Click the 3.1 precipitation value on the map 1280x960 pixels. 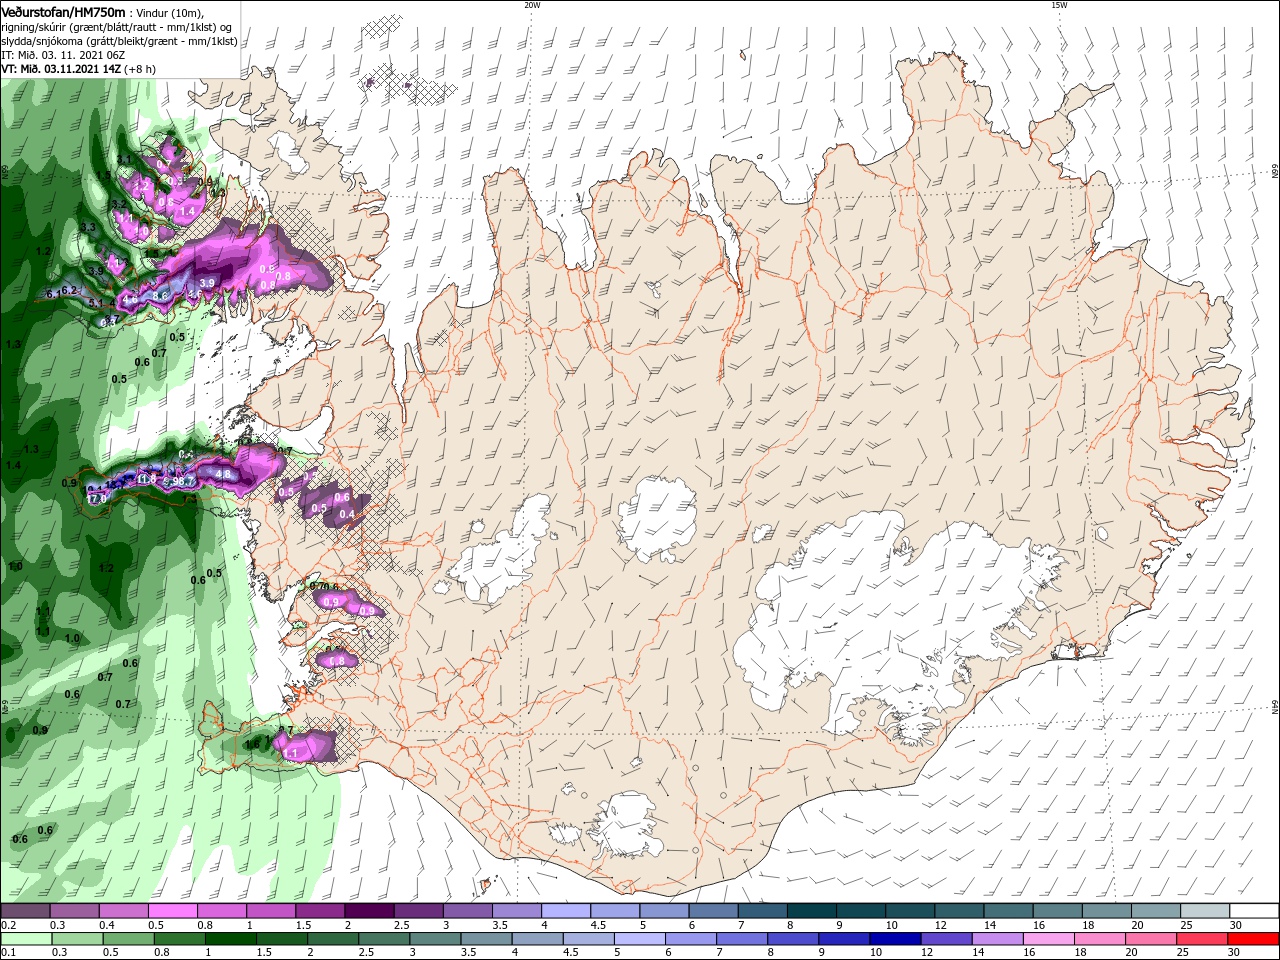tap(124, 160)
